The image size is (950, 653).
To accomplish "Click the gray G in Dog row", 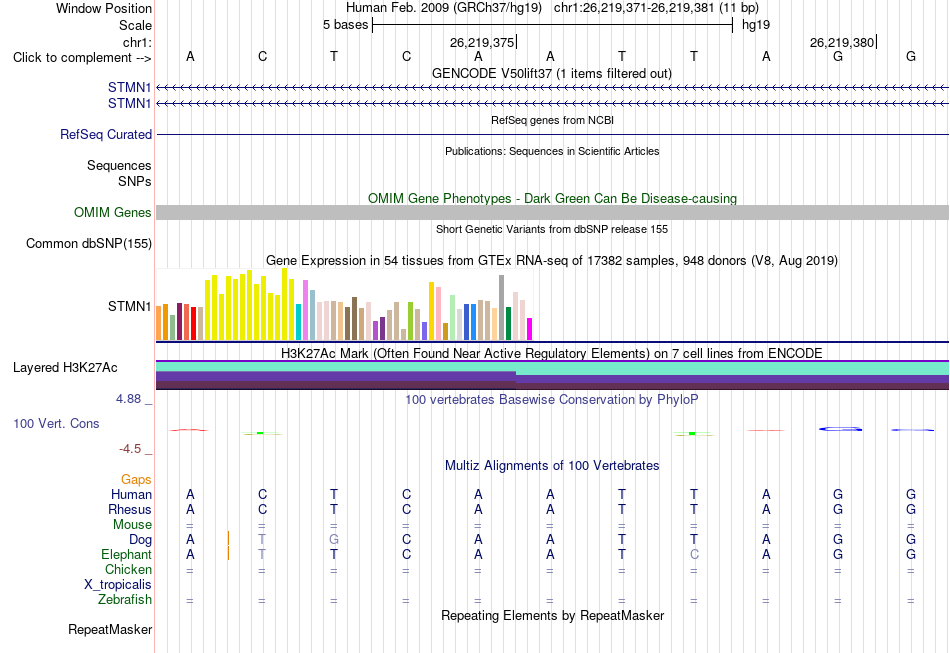I will (x=334, y=539).
